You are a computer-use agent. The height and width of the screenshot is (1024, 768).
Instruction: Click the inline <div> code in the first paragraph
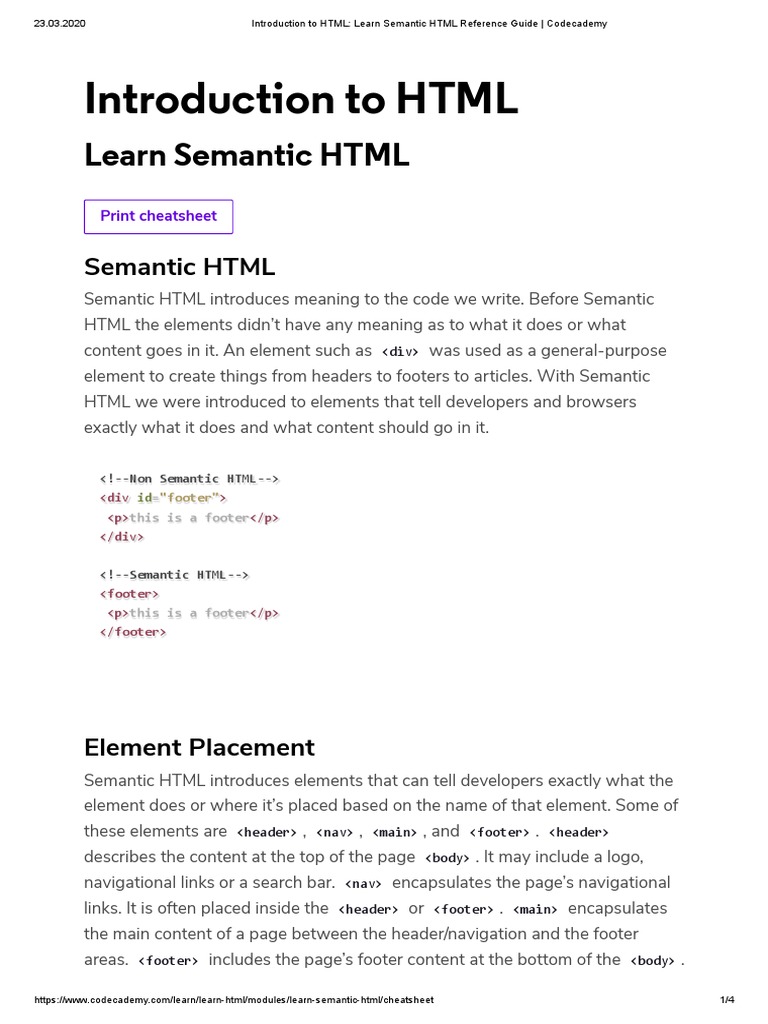click(x=400, y=352)
